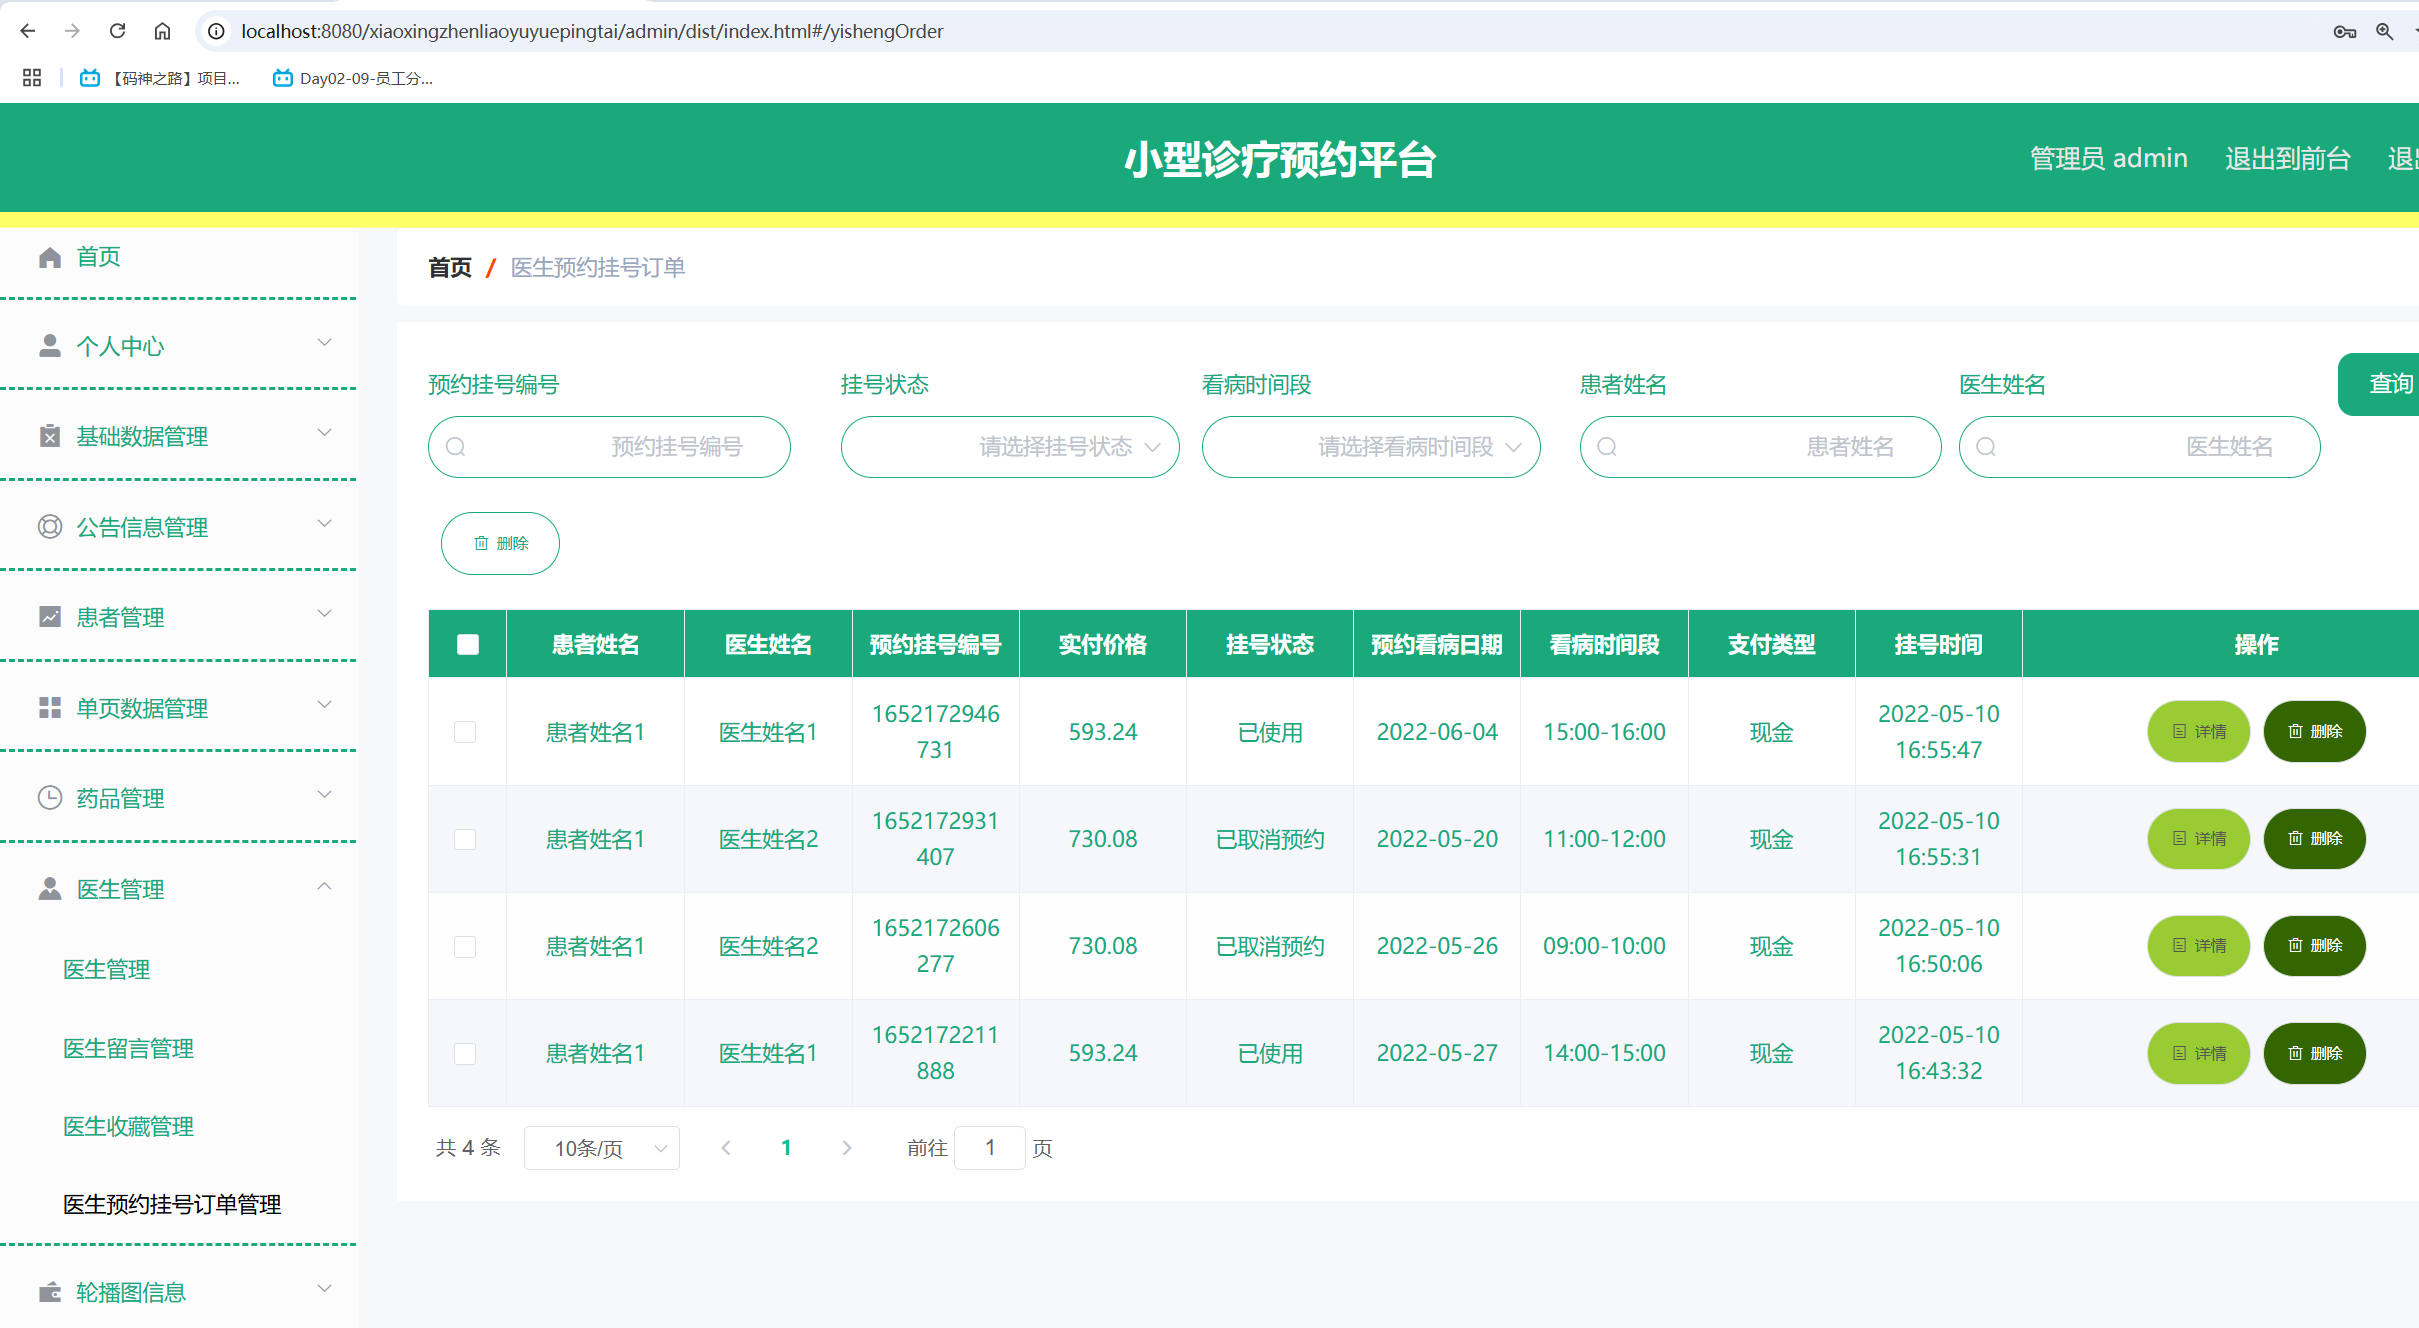Click the grid icon beside 单页数据管理
The image size is (2419, 1328).
(x=50, y=708)
